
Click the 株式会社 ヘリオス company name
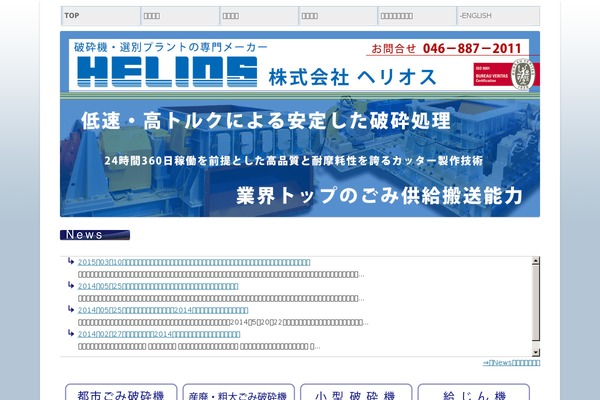coord(352,77)
